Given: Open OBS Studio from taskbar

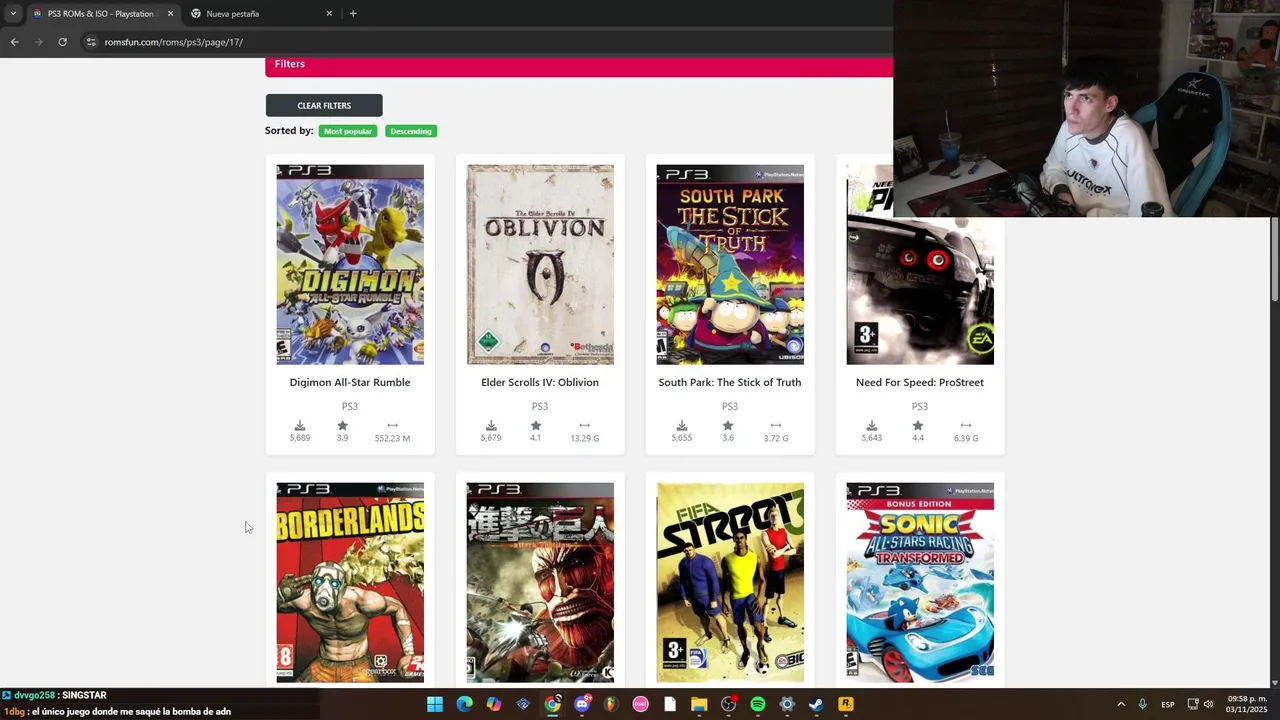Looking at the screenshot, I should tap(728, 704).
